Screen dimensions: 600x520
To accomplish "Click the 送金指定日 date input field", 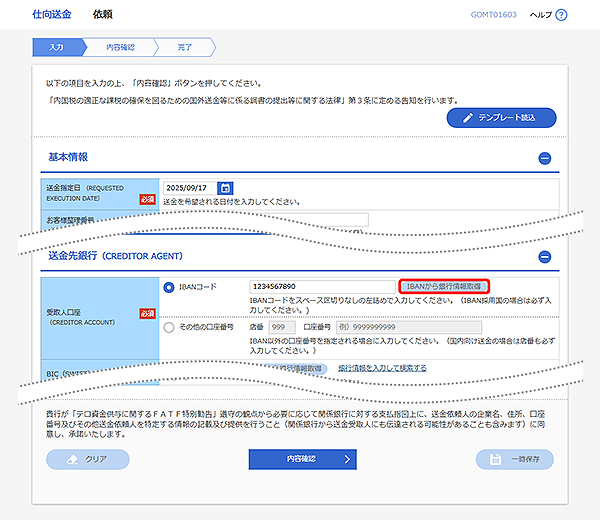I will click(x=190, y=188).
